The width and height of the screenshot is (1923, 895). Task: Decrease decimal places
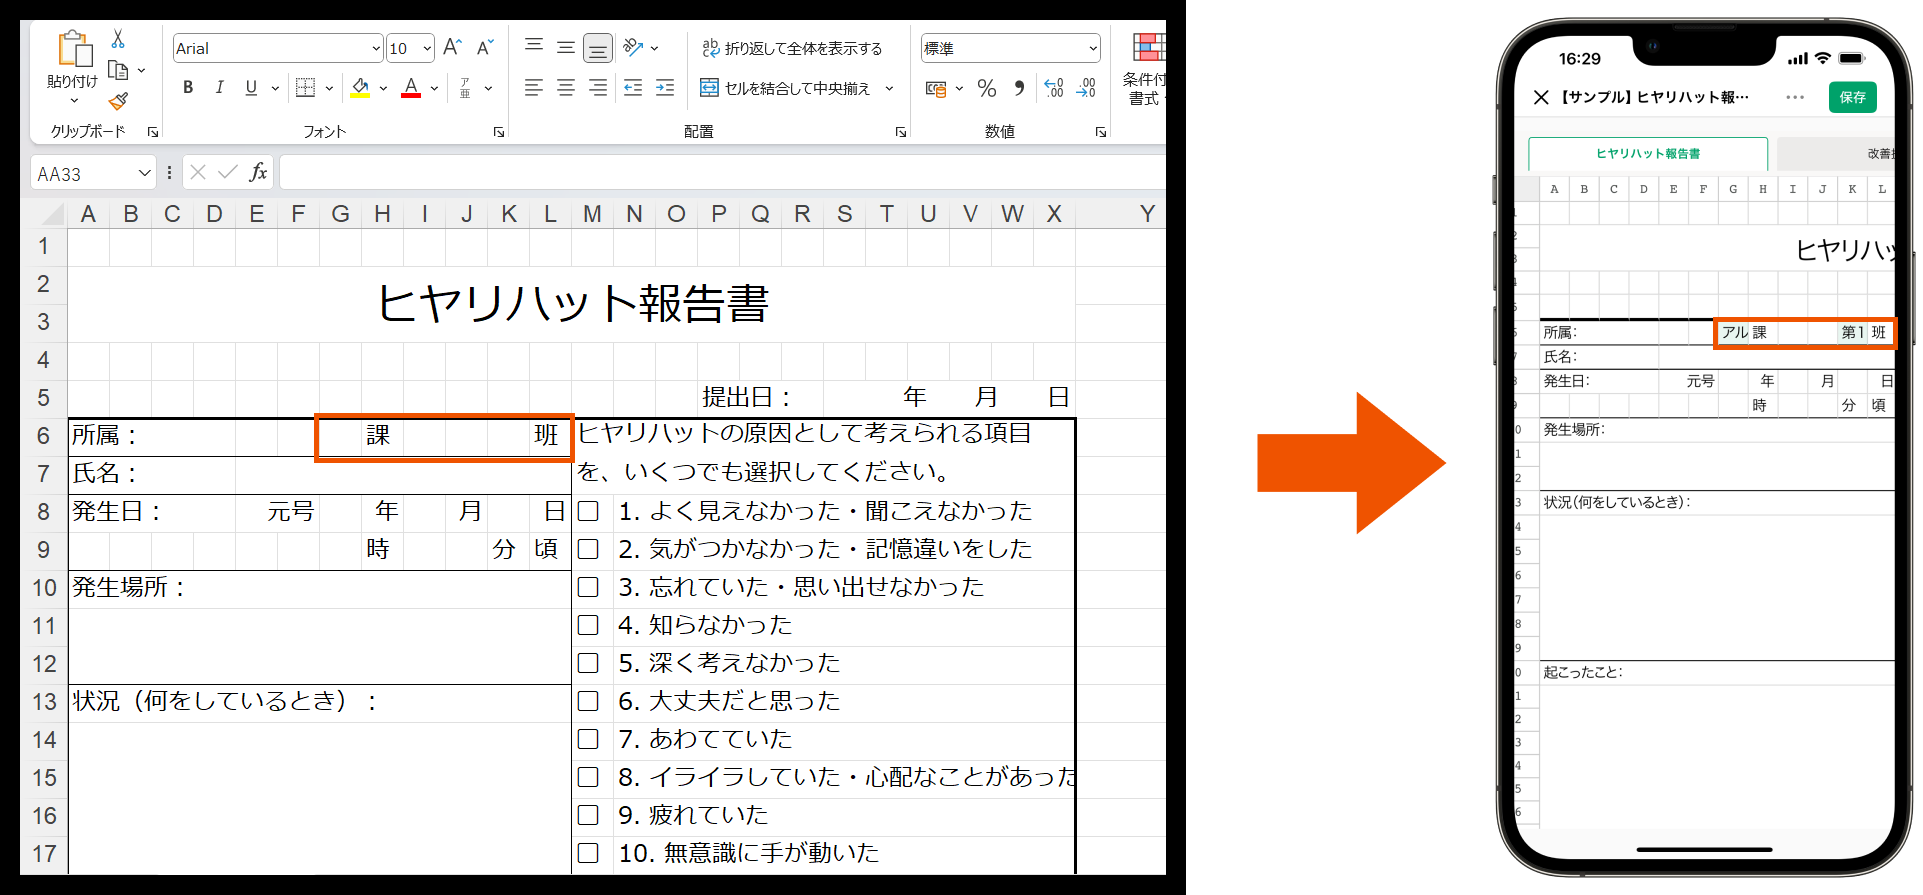[x=1086, y=88]
